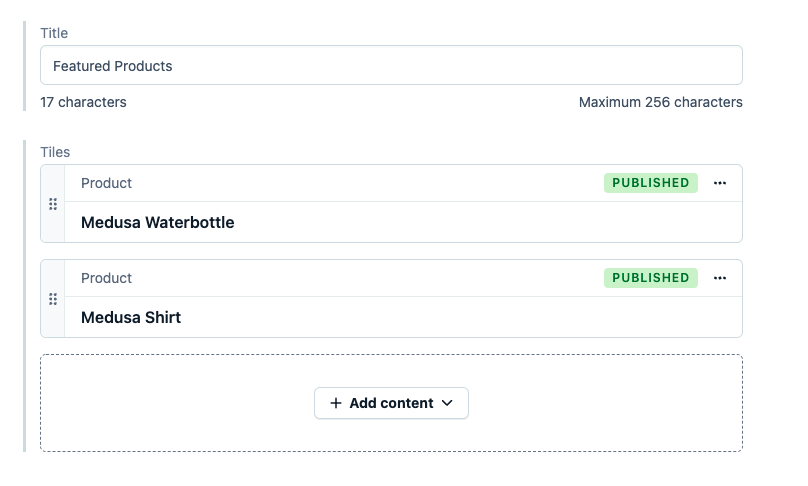The image size is (808, 486).
Task: Click the Tiles field label
Action: pyautogui.click(x=55, y=152)
